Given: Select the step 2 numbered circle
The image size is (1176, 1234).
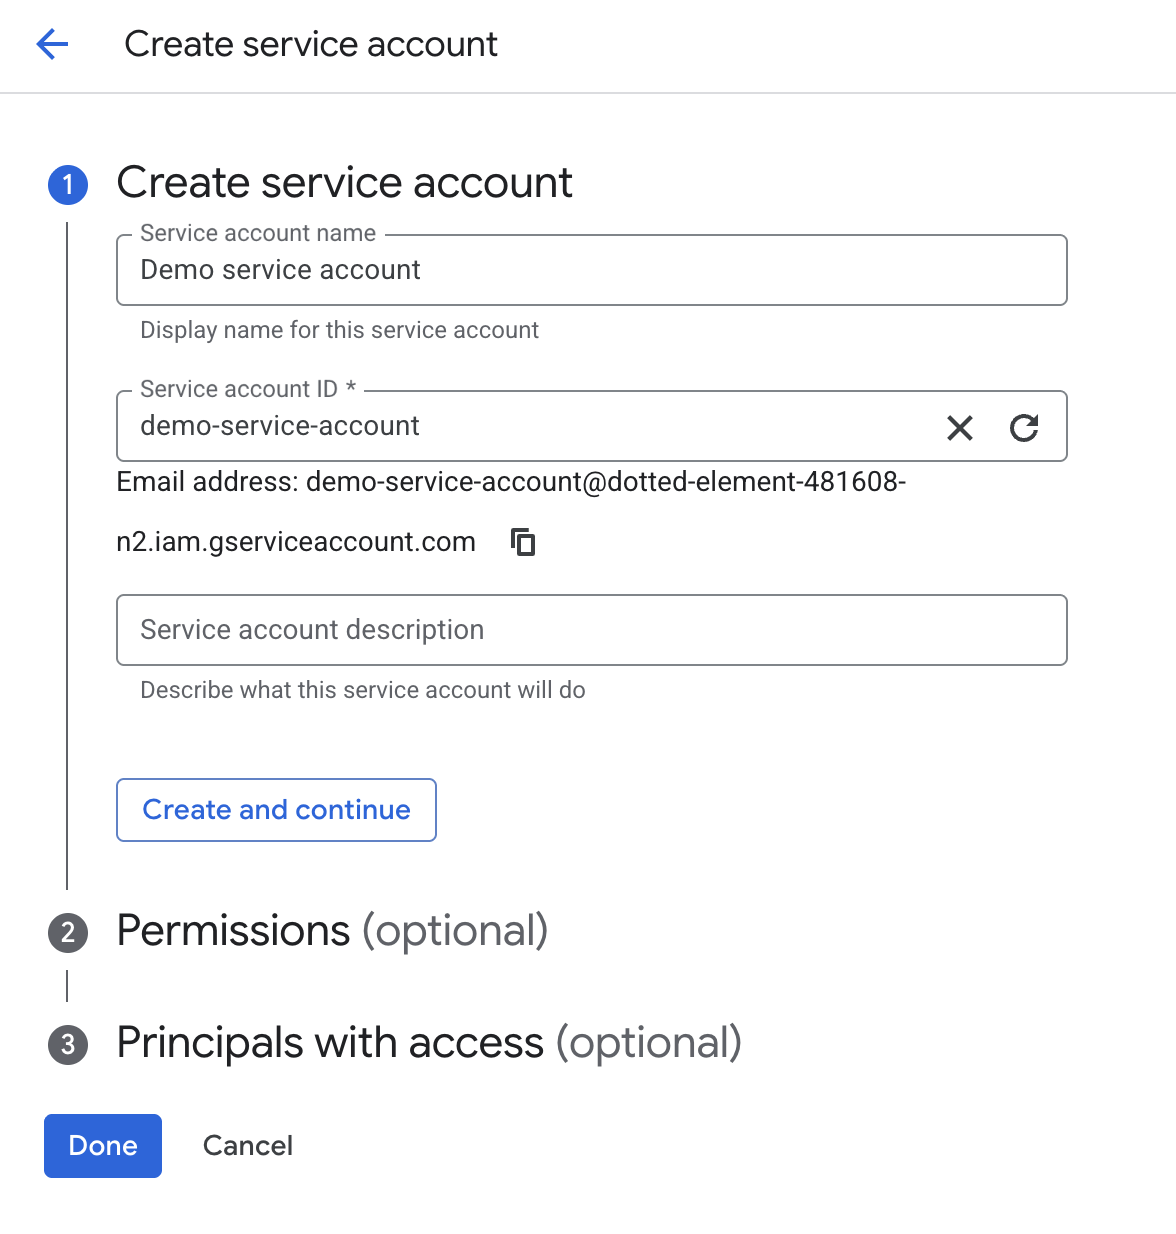Looking at the screenshot, I should point(68,933).
